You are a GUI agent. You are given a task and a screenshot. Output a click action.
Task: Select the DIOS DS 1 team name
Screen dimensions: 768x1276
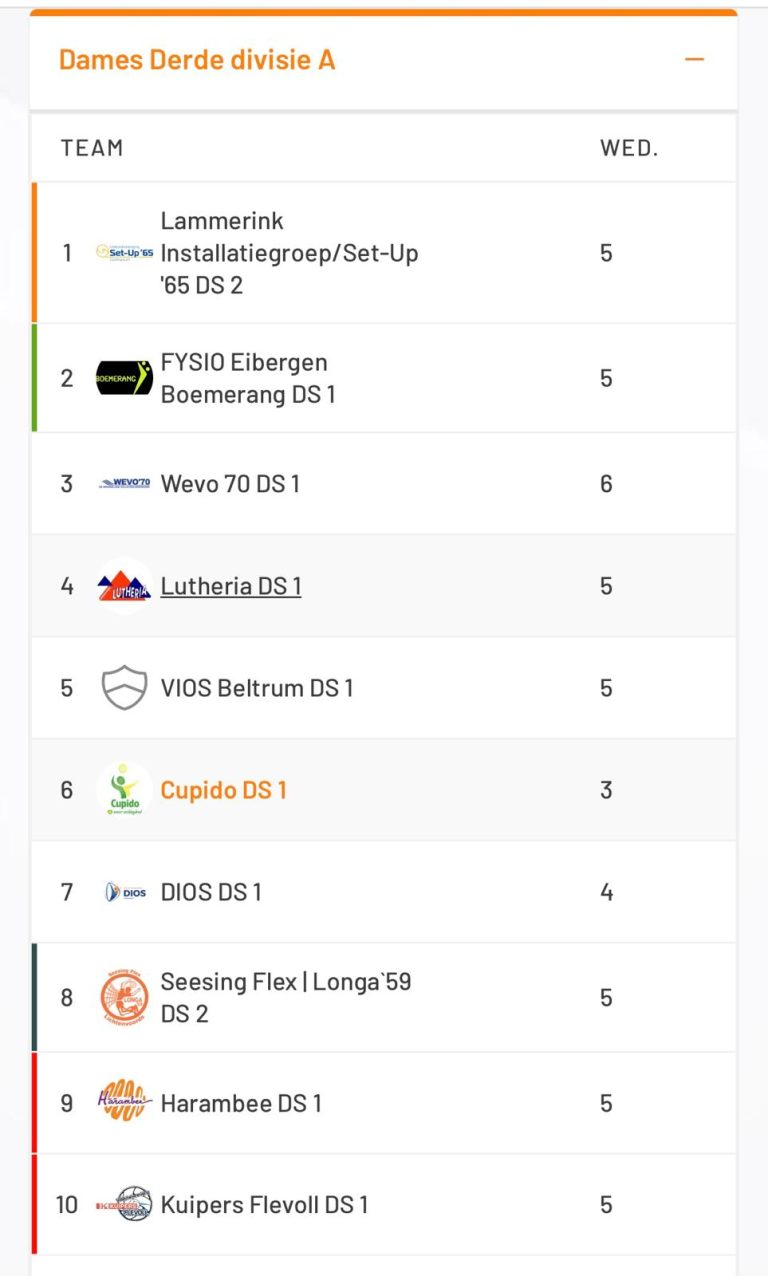211,892
